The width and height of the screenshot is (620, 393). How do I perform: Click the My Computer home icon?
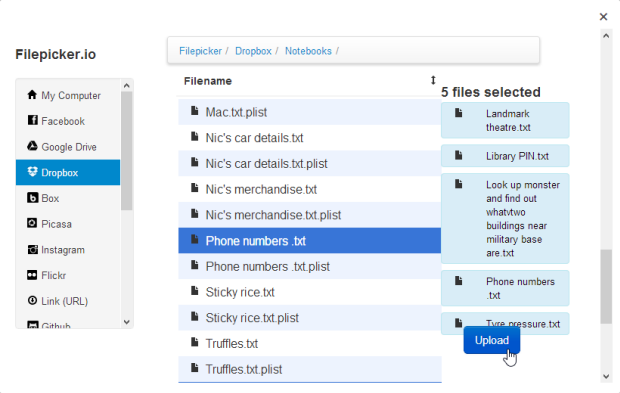click(x=32, y=94)
